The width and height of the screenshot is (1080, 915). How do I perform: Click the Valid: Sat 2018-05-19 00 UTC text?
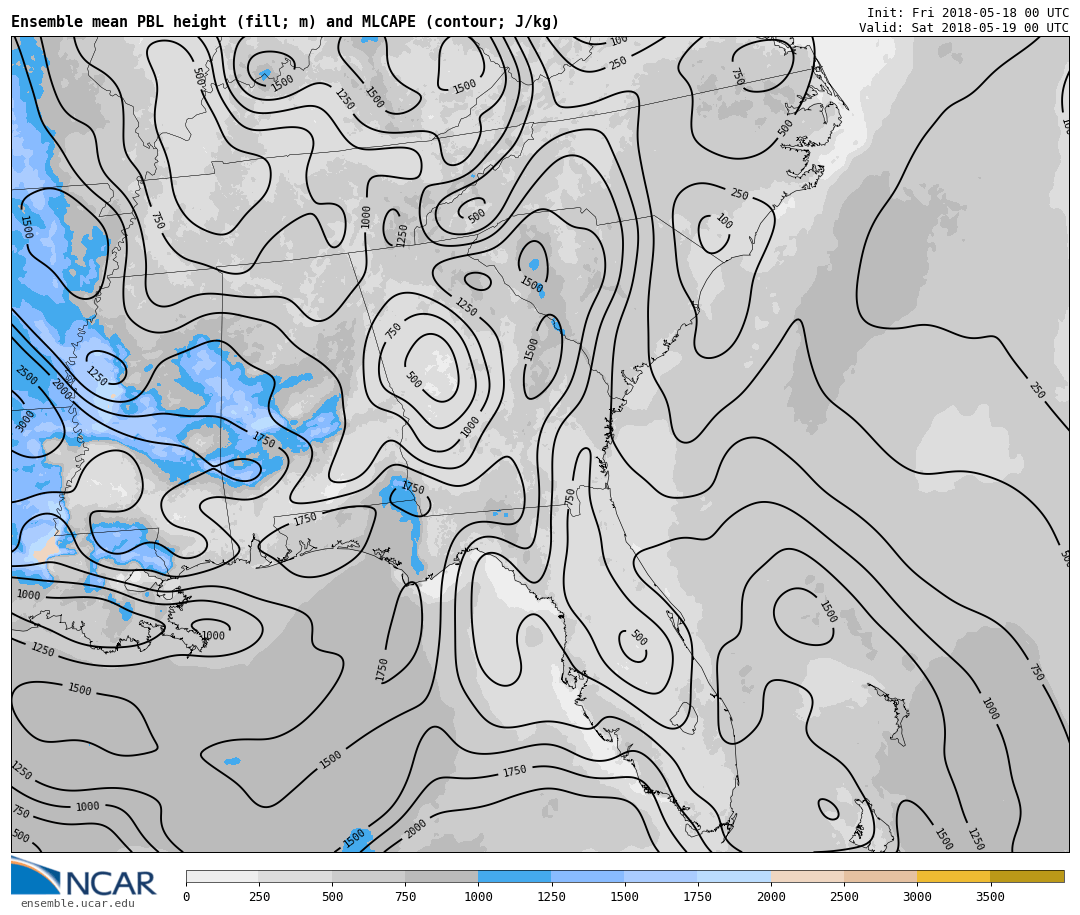[964, 28]
